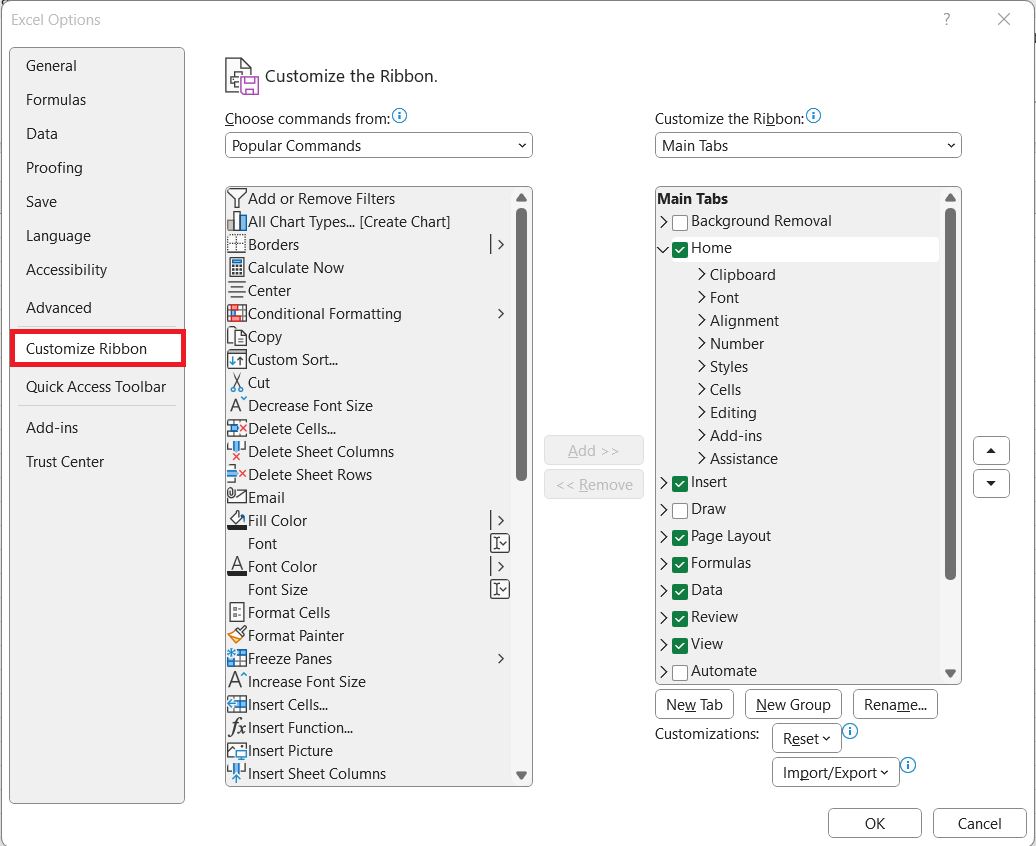Viewport: 1036px width, 846px height.
Task: Click the New Group button
Action: pos(793,705)
